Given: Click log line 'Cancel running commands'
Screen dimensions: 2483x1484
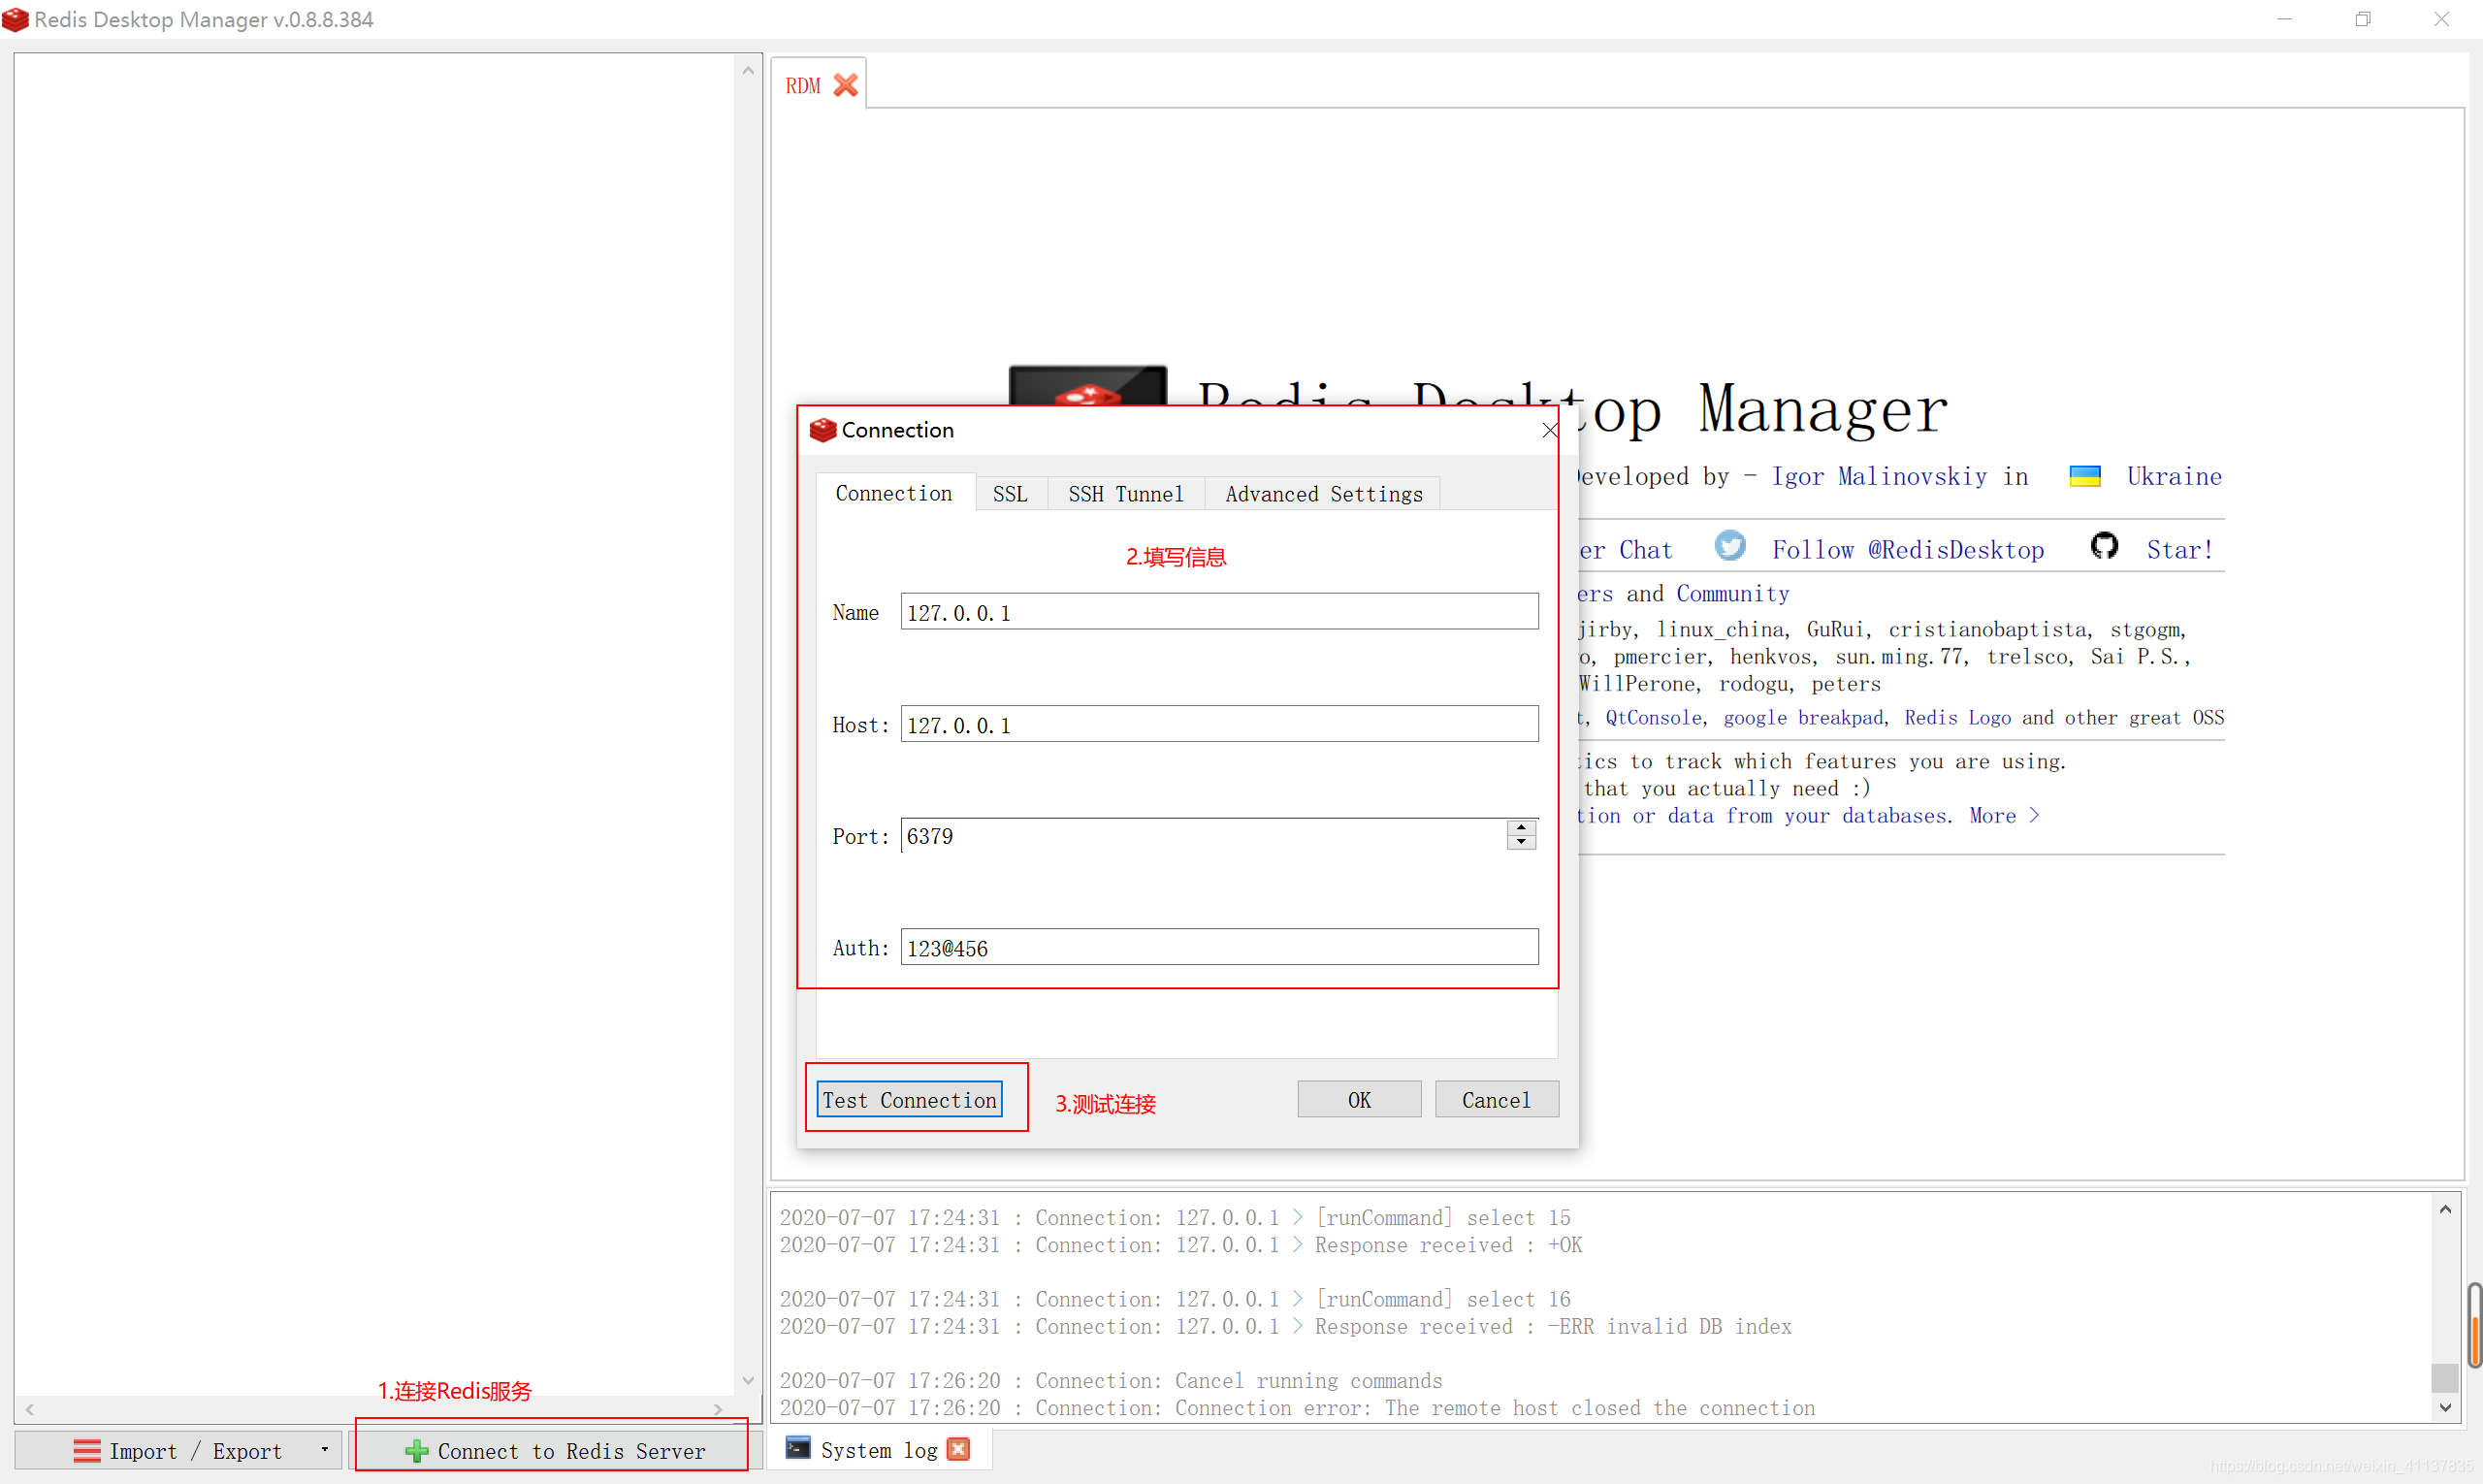Looking at the screenshot, I should click(x=1110, y=1380).
